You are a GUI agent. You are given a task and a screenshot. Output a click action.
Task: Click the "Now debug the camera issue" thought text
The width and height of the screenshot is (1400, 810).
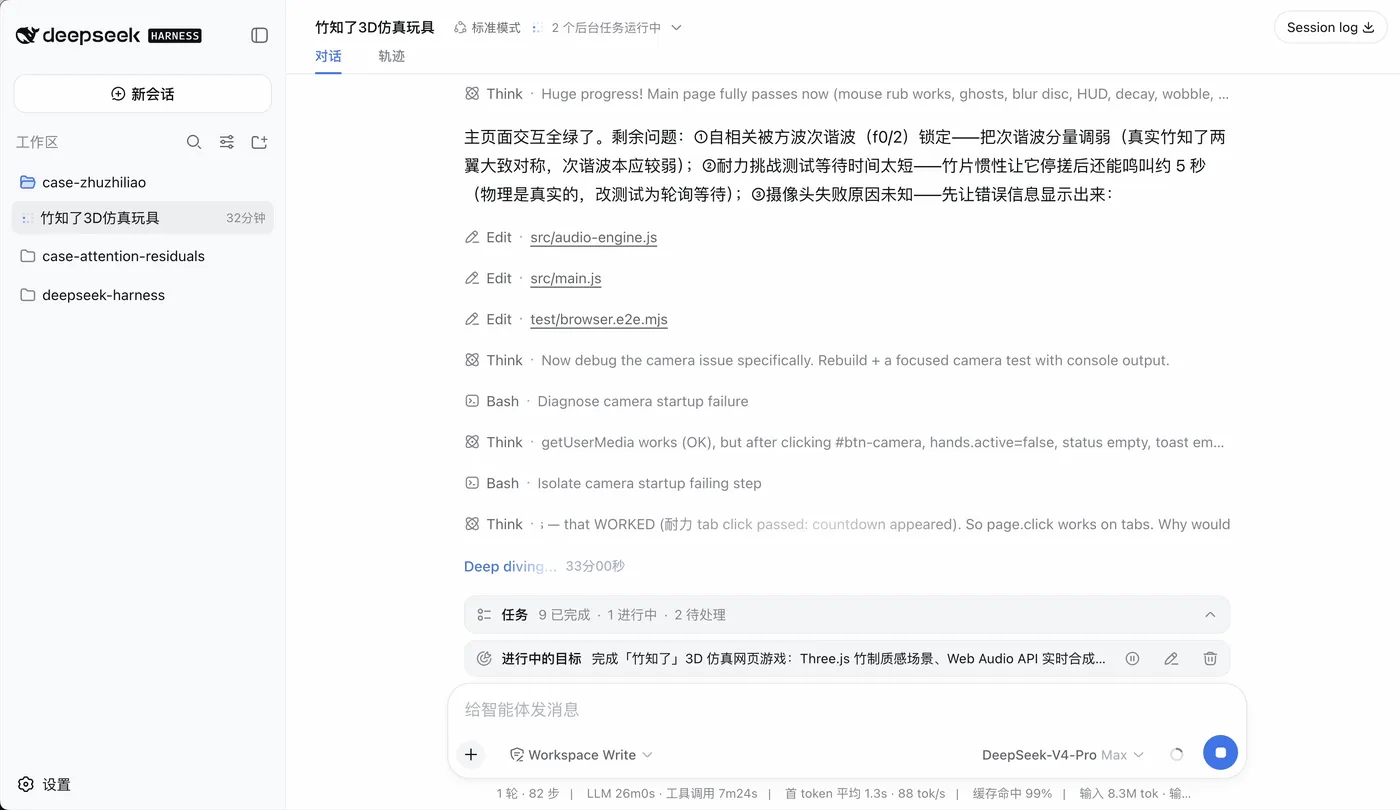click(x=855, y=360)
